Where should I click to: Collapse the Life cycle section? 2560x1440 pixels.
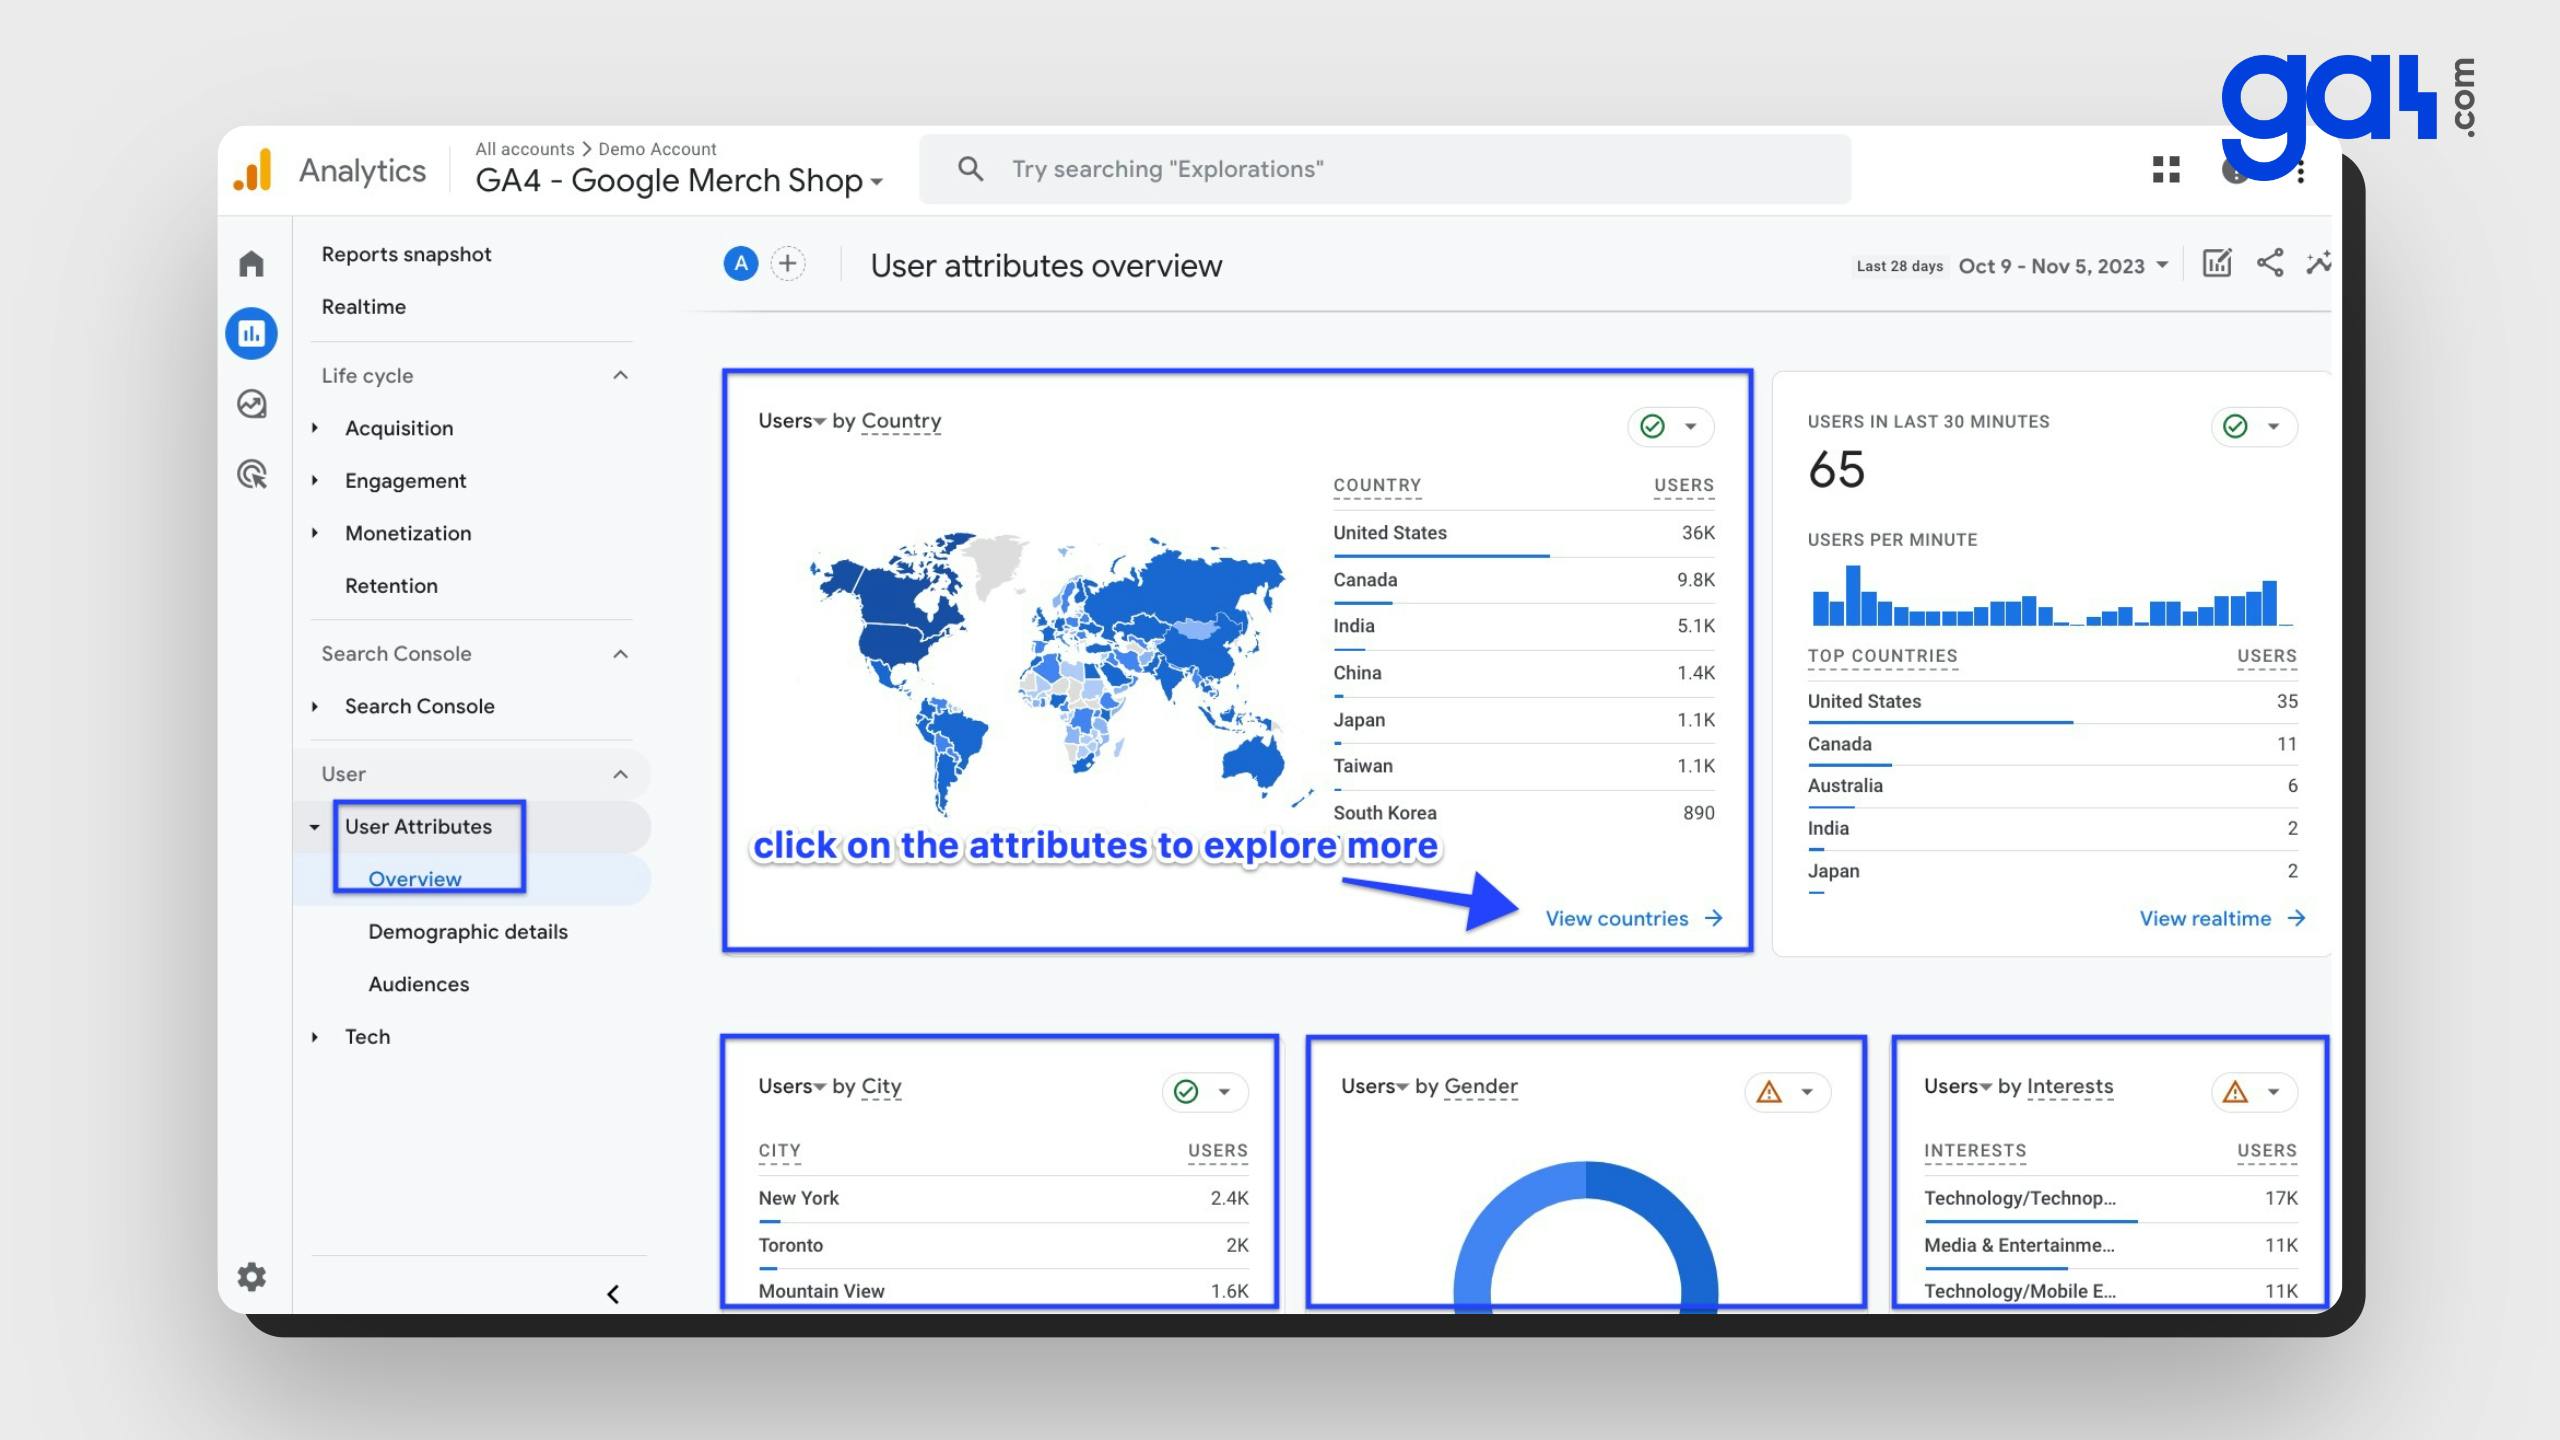(x=620, y=376)
